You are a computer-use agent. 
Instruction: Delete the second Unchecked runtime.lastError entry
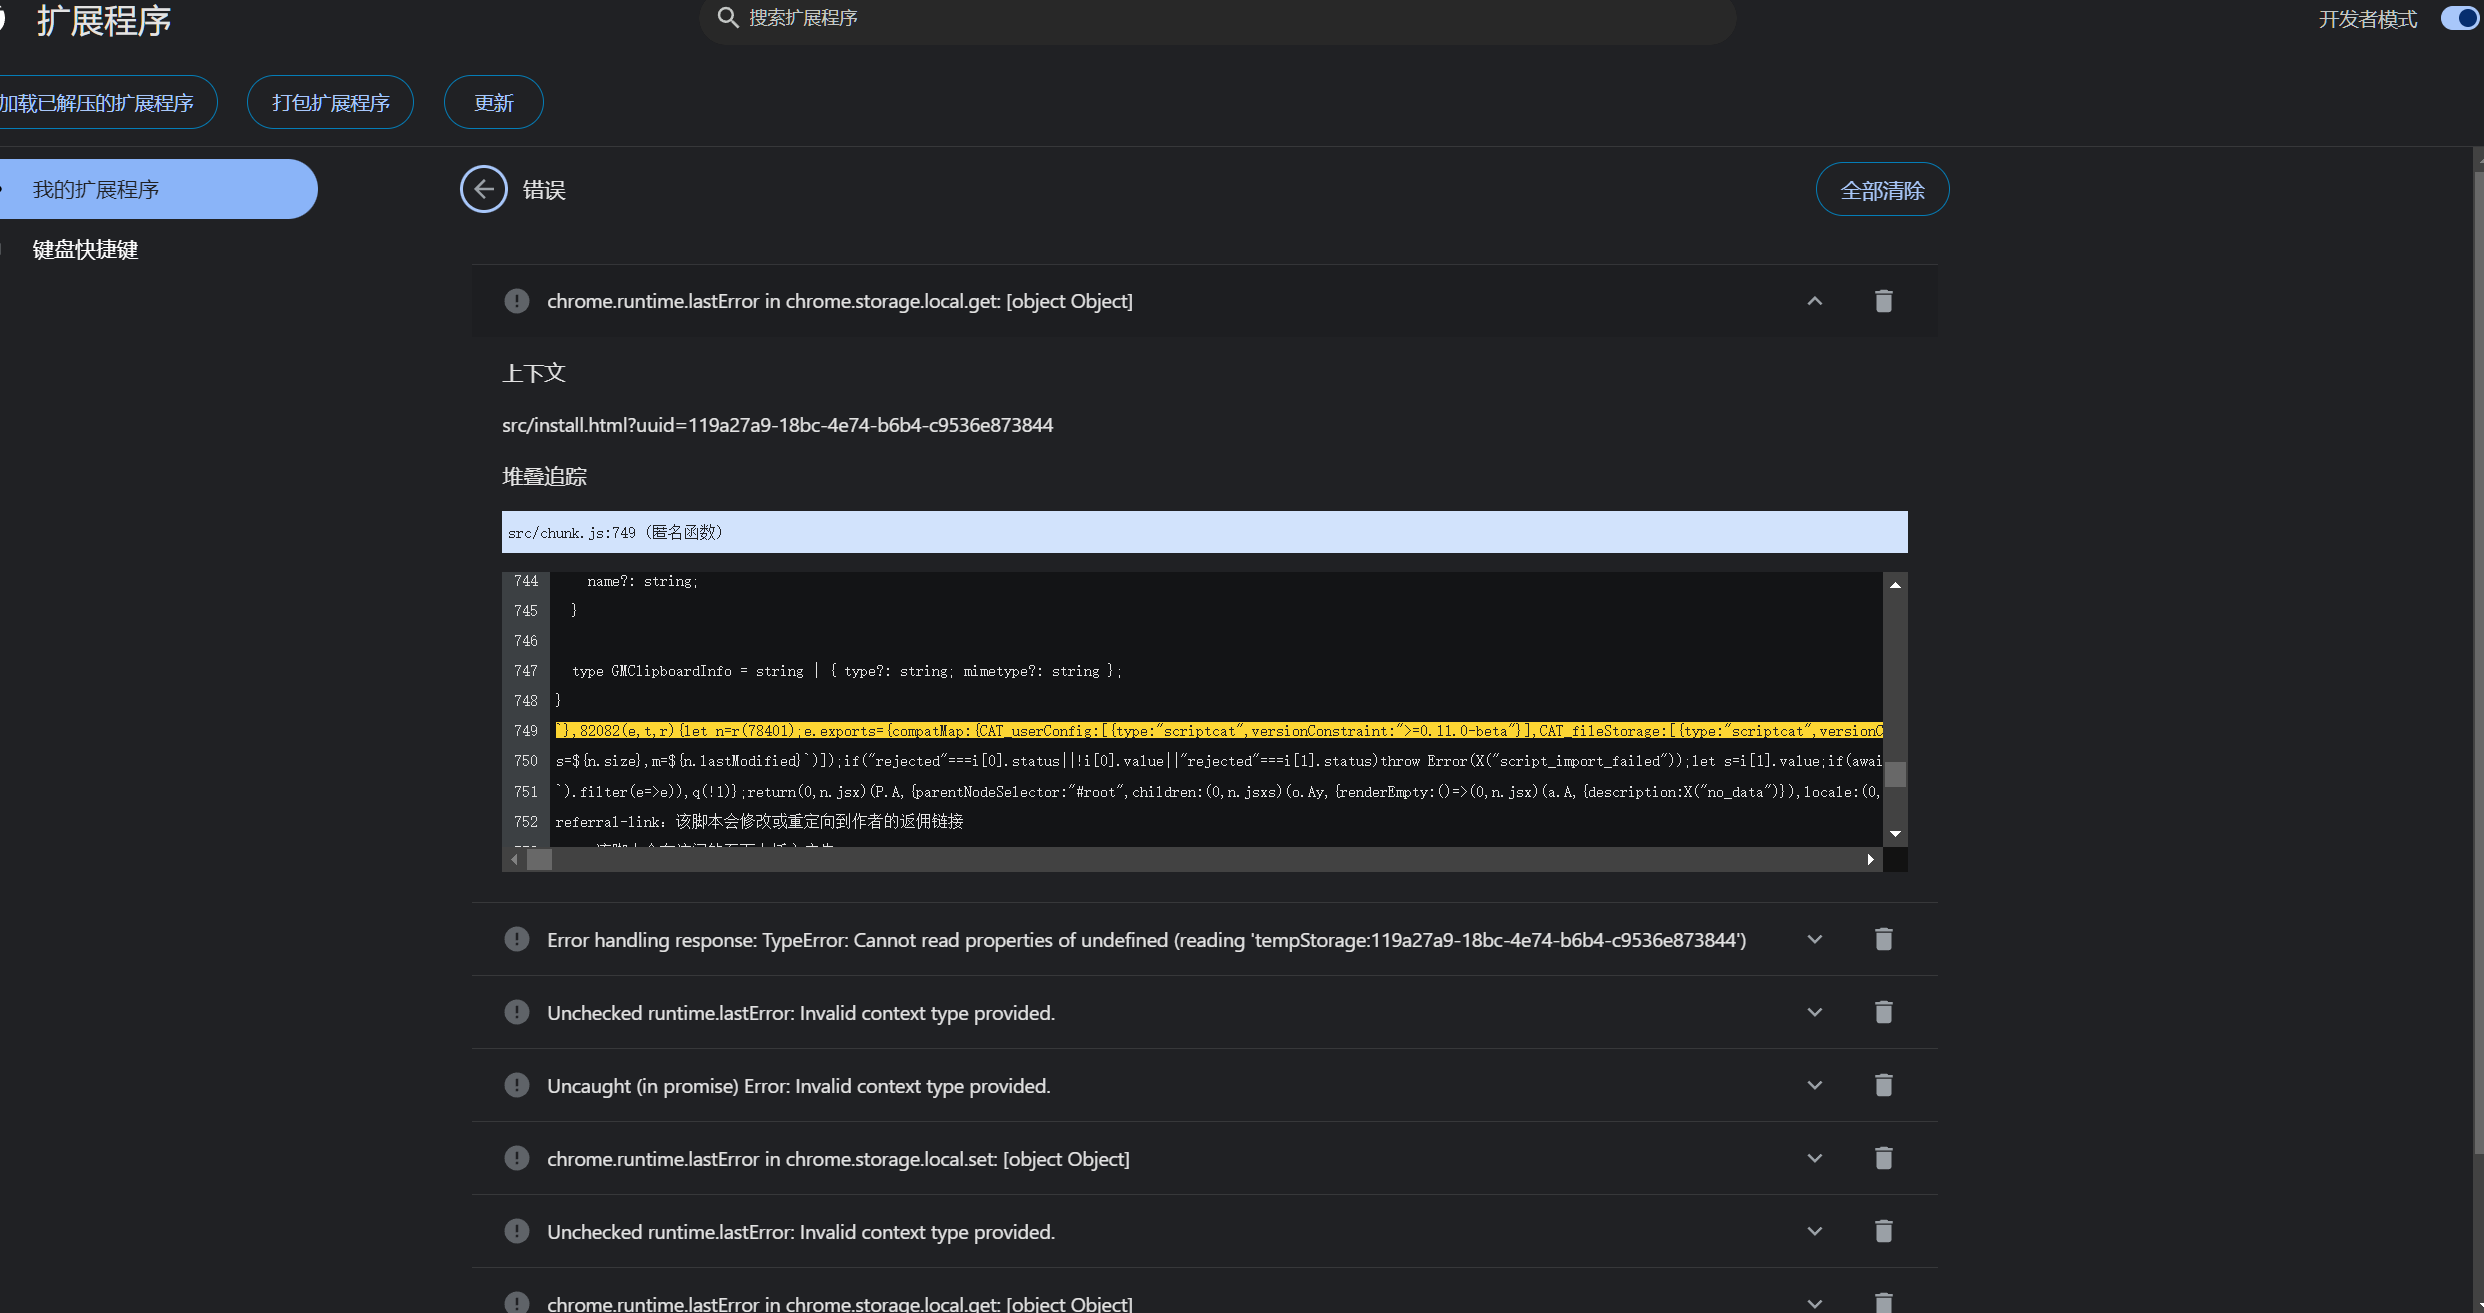point(1883,1231)
